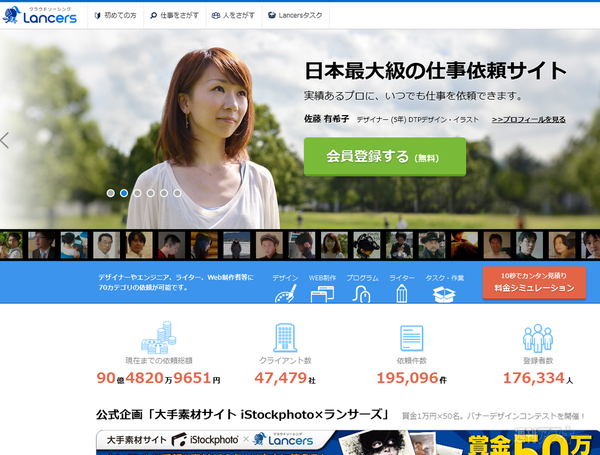Click the name 佐藤 有希子

tap(326, 119)
